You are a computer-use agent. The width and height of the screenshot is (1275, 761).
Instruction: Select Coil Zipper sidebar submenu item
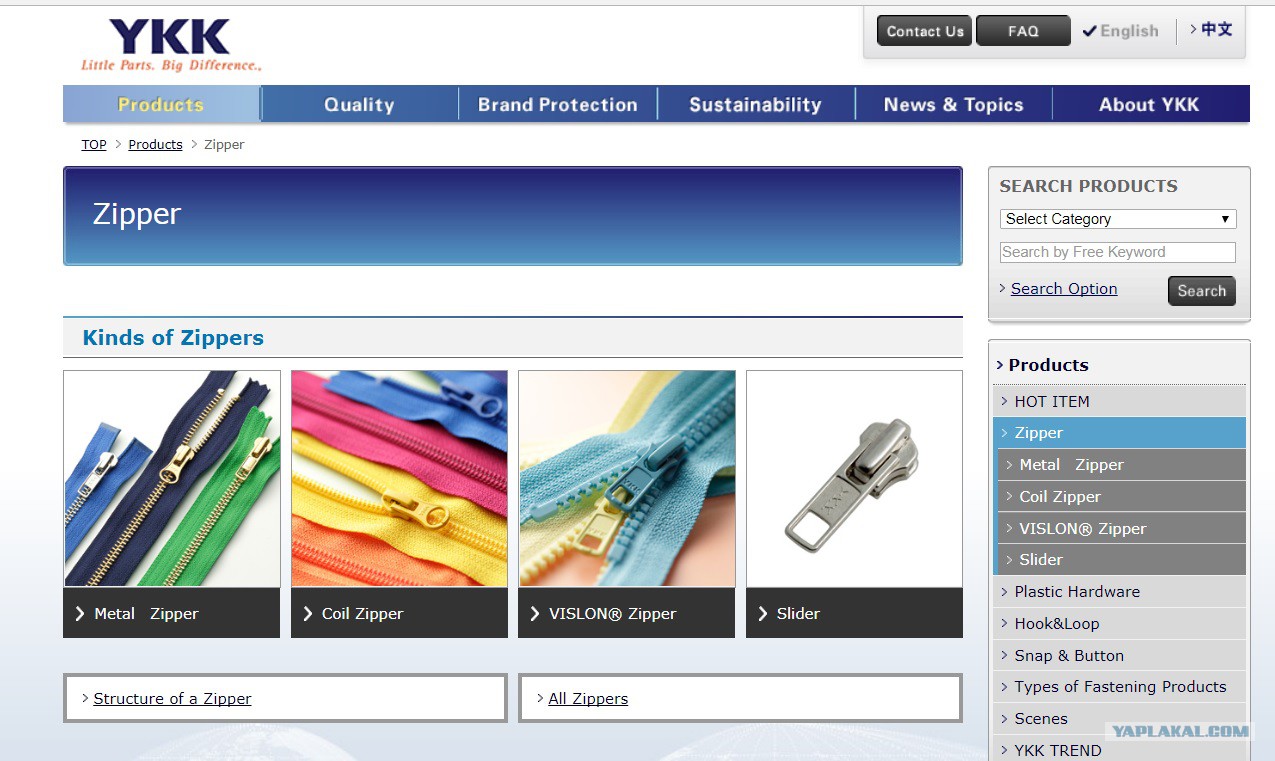point(1122,497)
